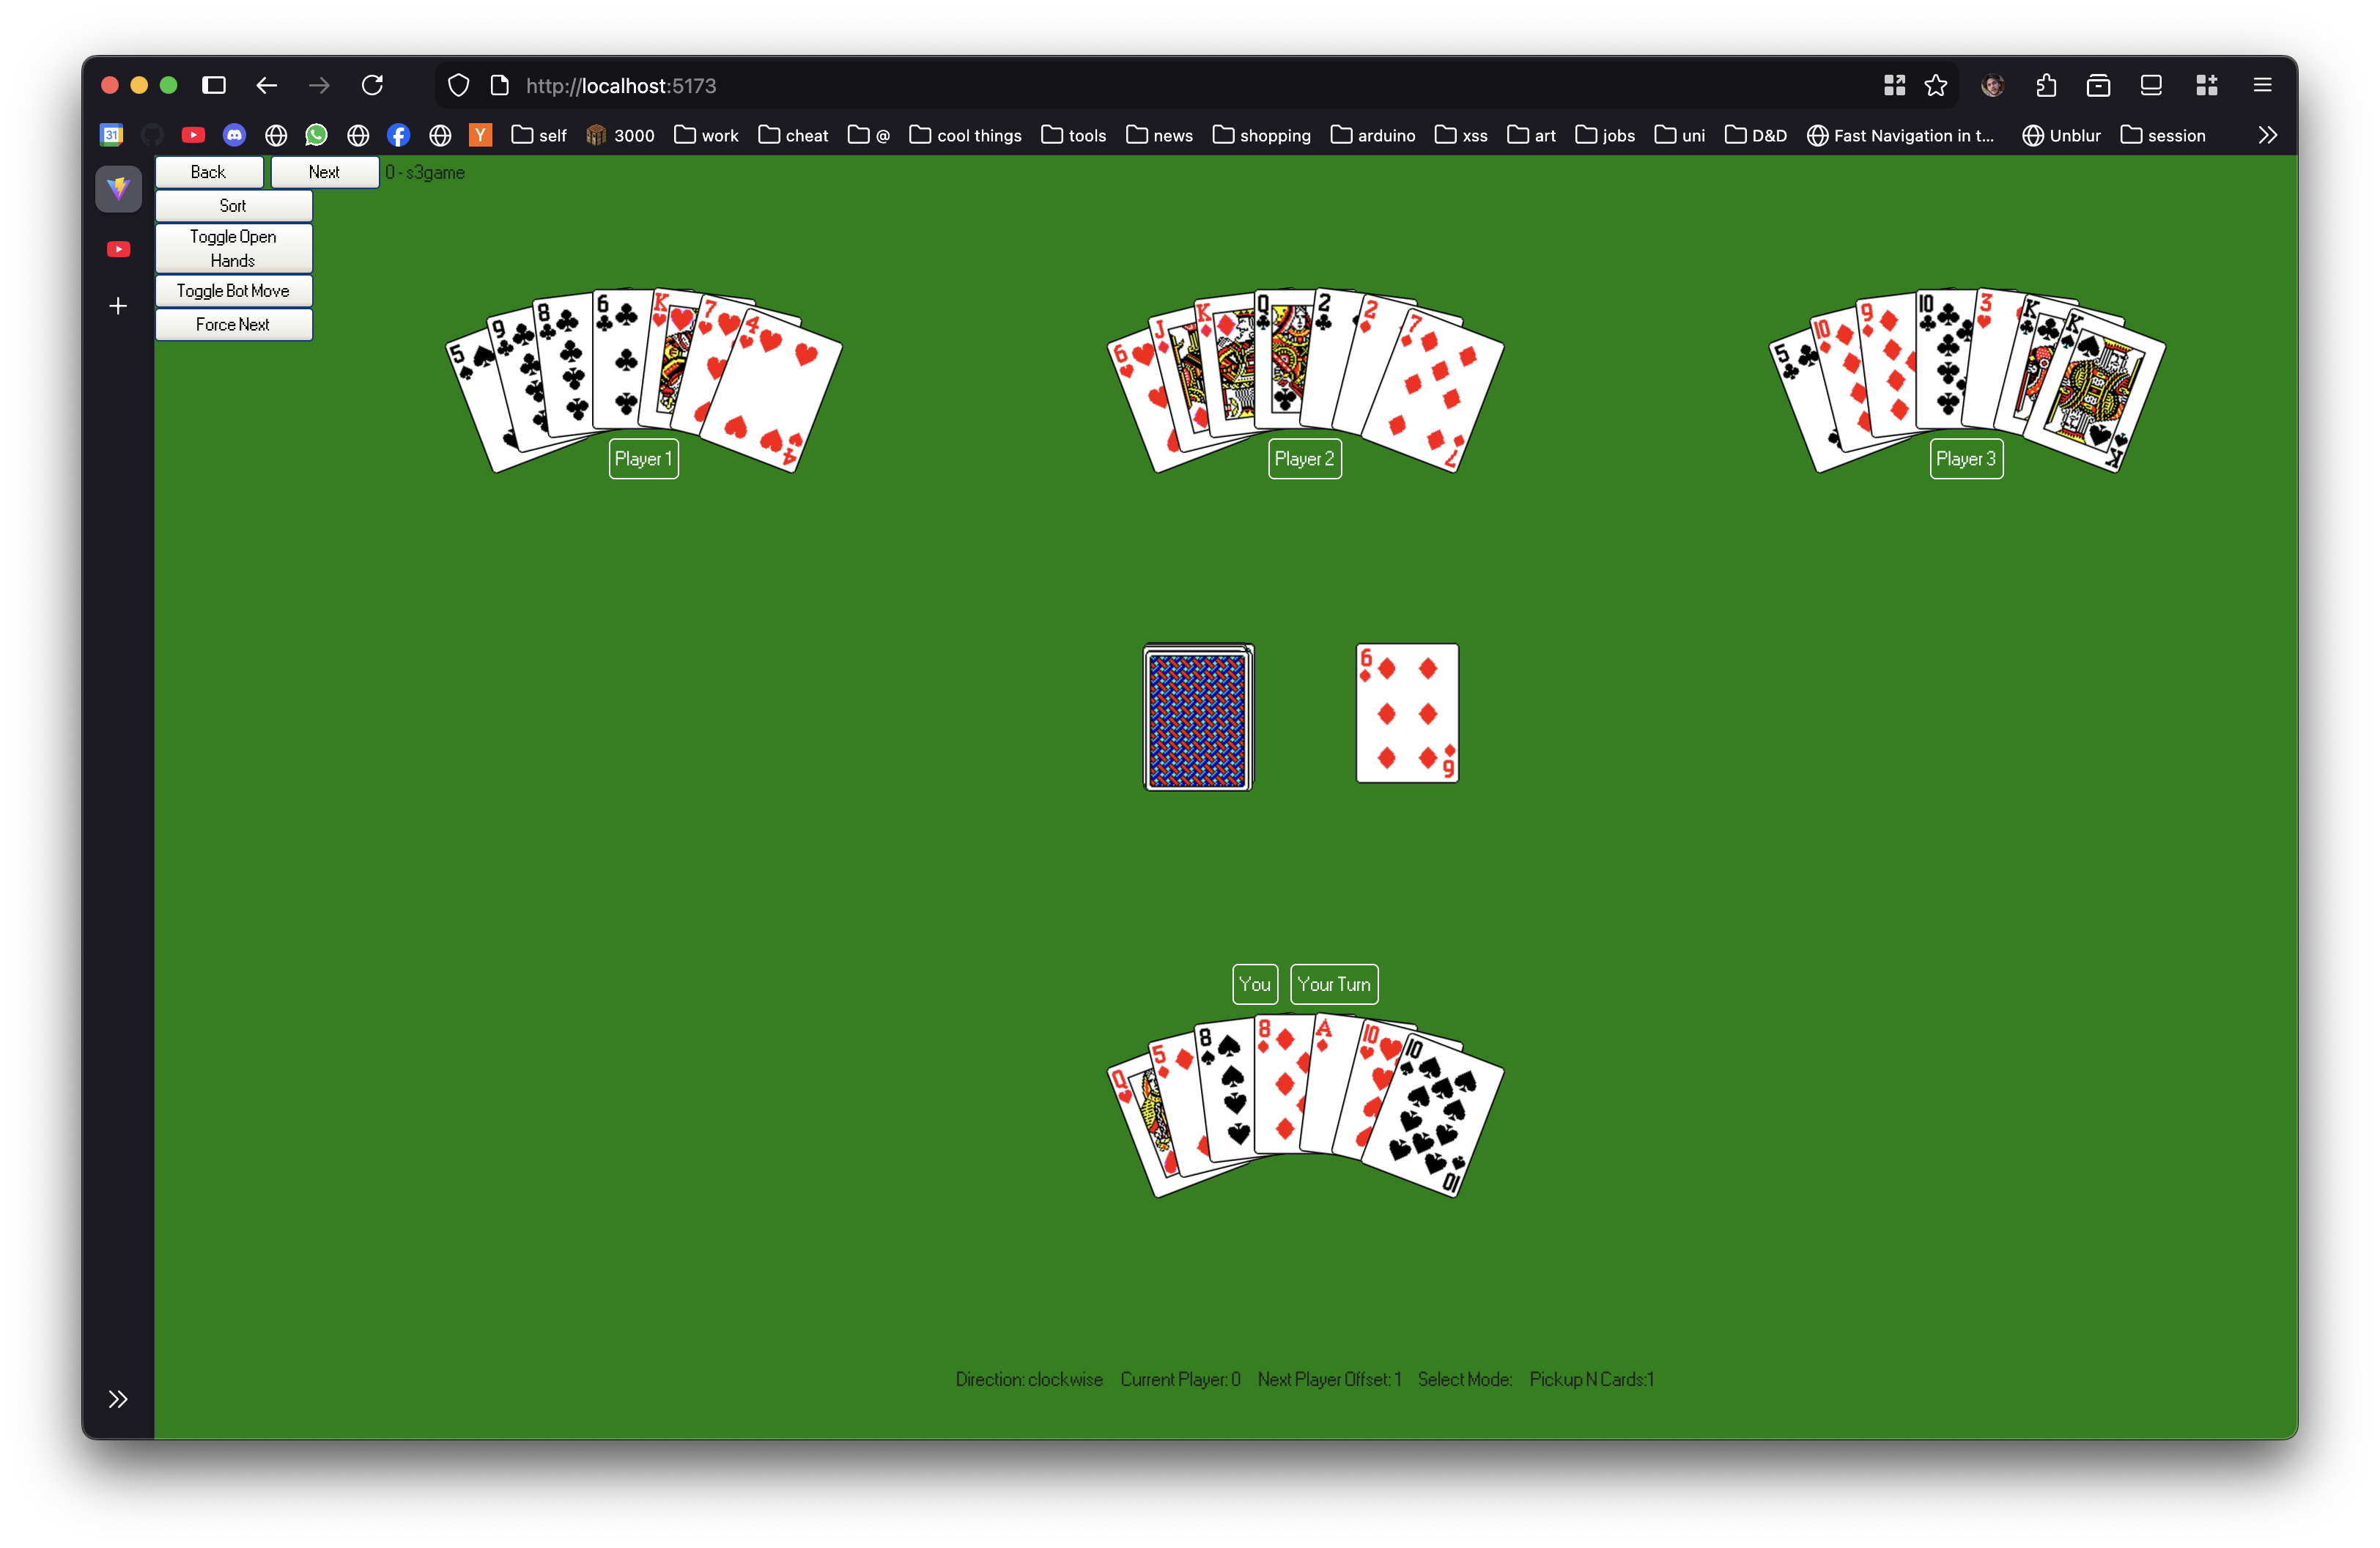Click the Discord bookmark icon
The height and width of the screenshot is (1548, 2380).
pyautogui.click(x=234, y=135)
